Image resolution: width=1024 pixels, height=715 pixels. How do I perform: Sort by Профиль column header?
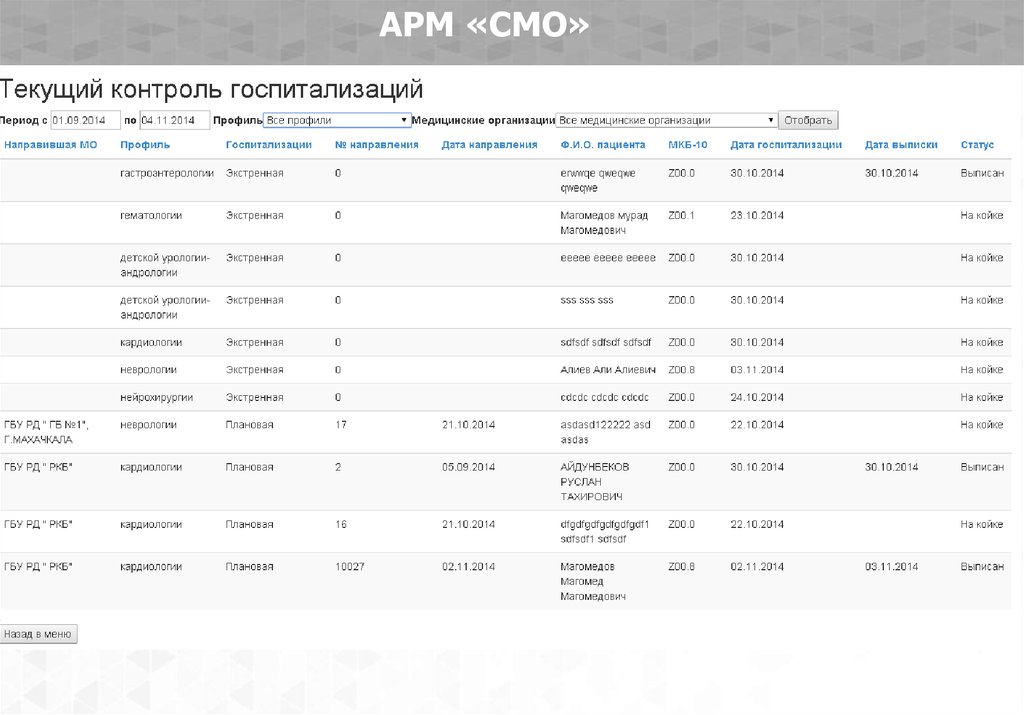point(138,145)
